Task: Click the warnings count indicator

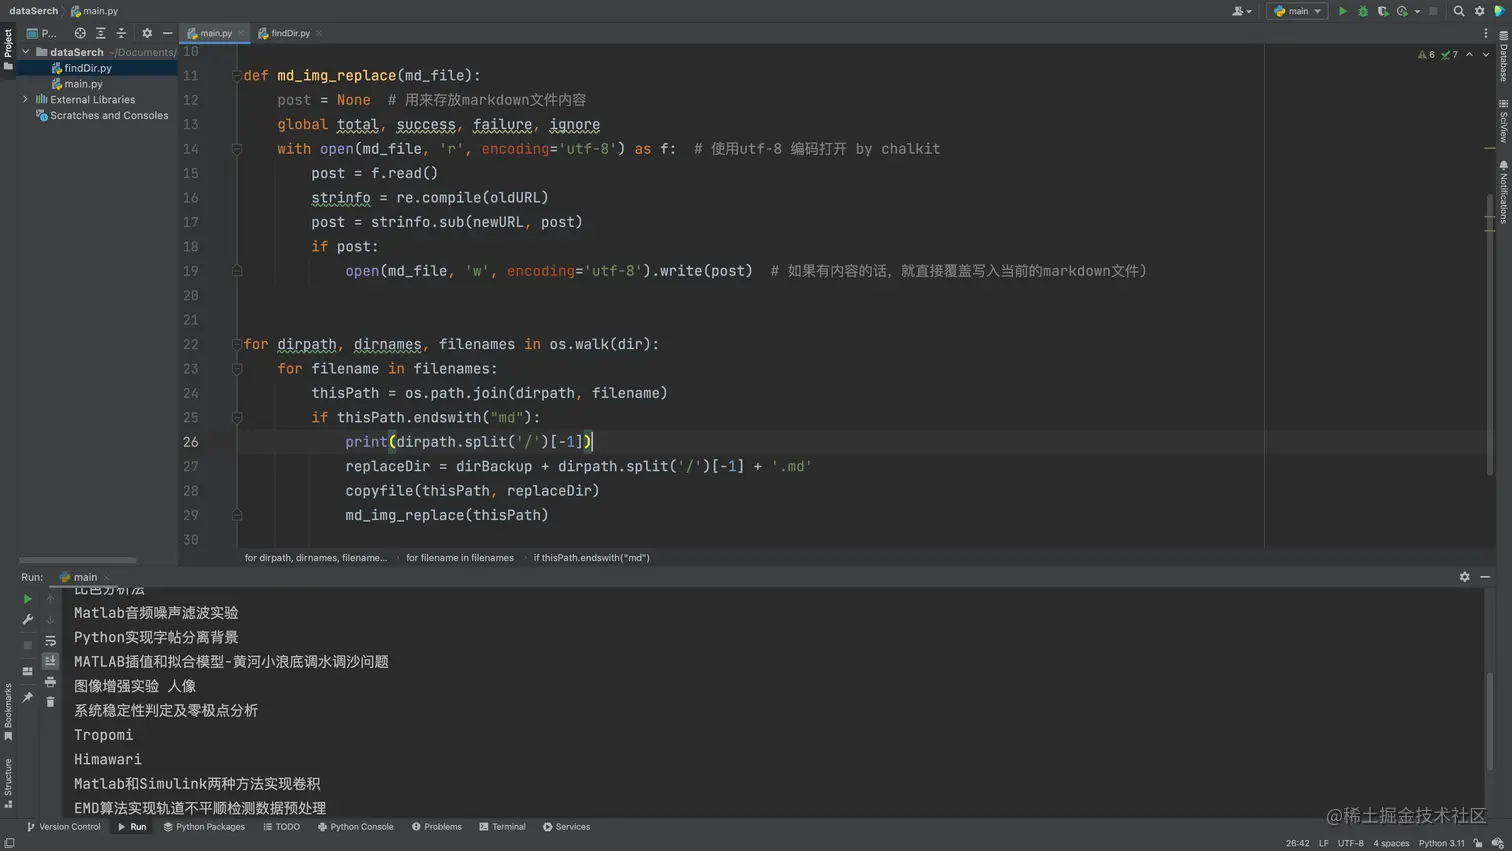Action: click(x=1426, y=55)
